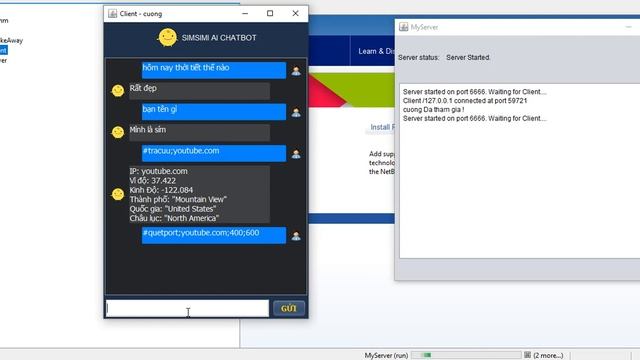Click user avatar beside '#quetport;youtube.com;400;600' message
The image size is (640, 360).
[x=296, y=236]
